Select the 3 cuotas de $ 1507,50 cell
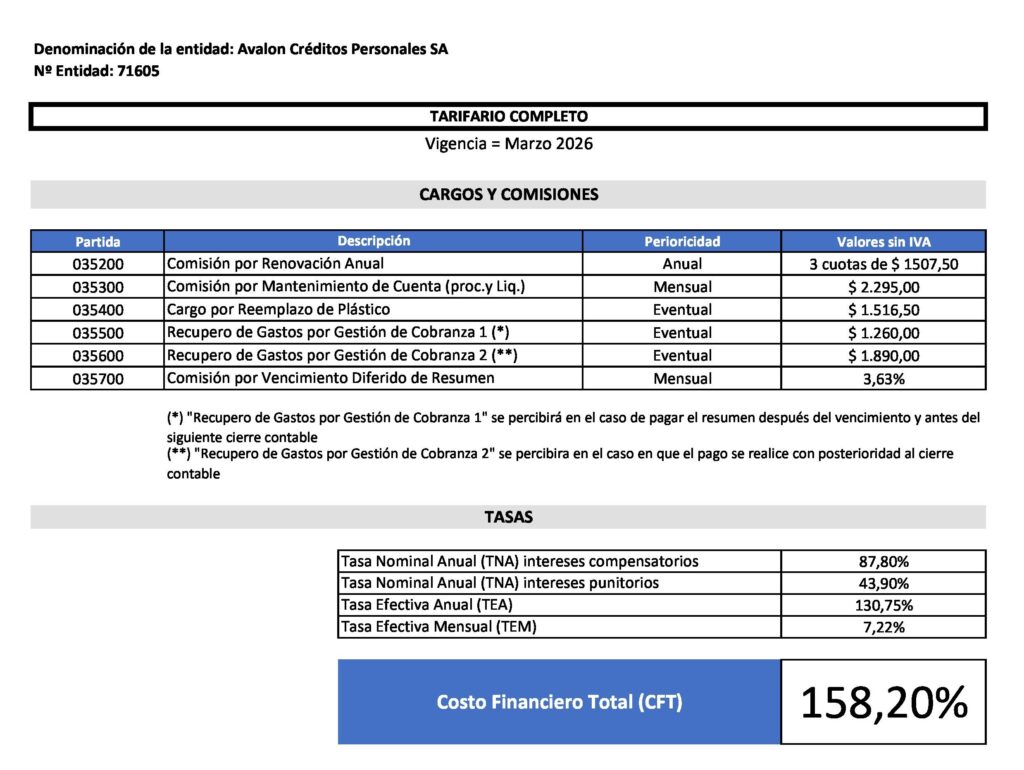Viewport: 1024px width, 770px height. (883, 265)
